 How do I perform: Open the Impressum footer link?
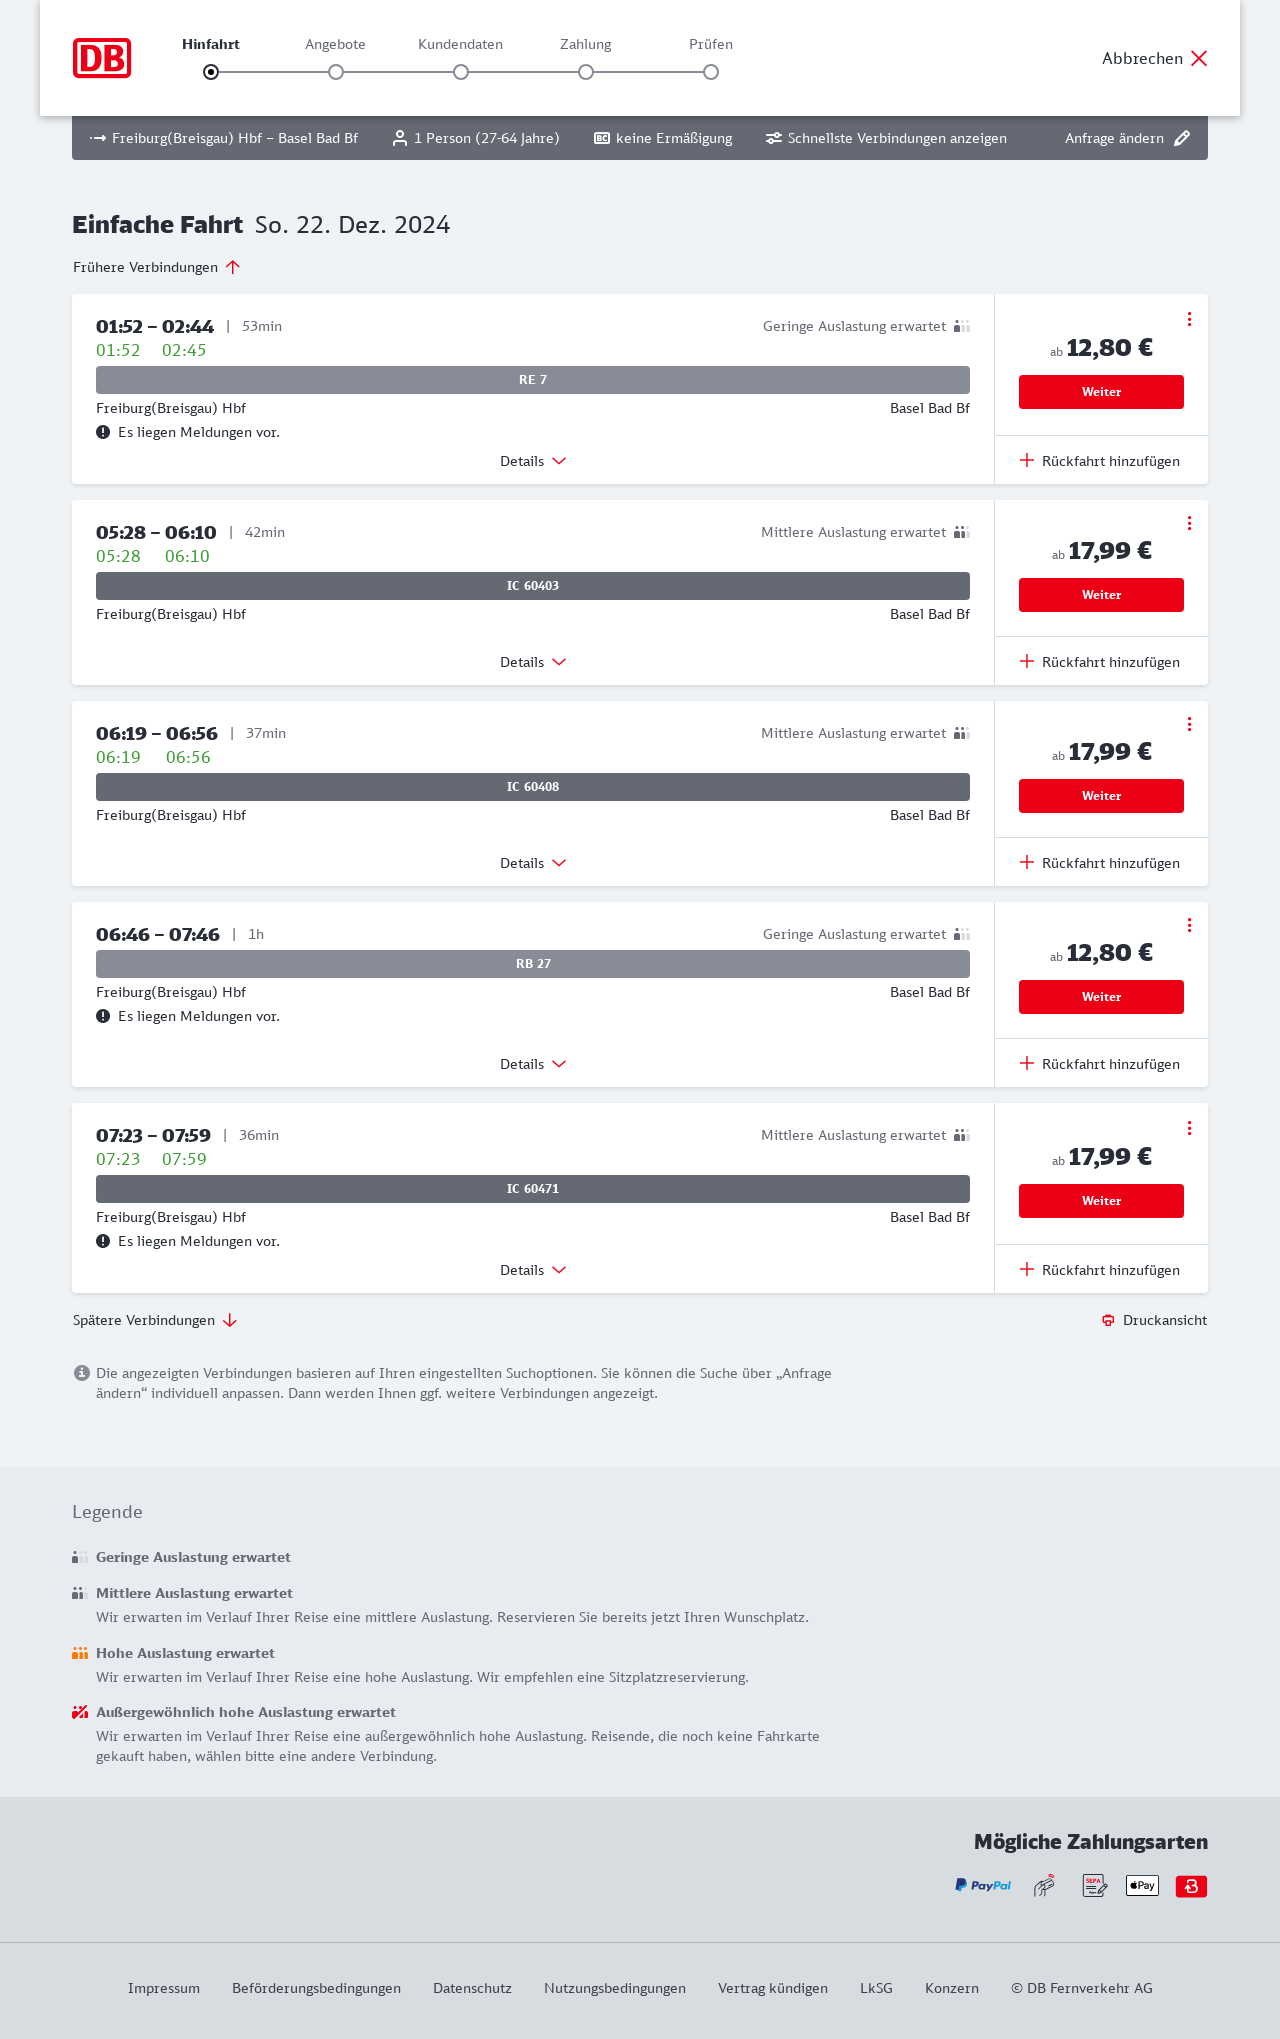164,1988
